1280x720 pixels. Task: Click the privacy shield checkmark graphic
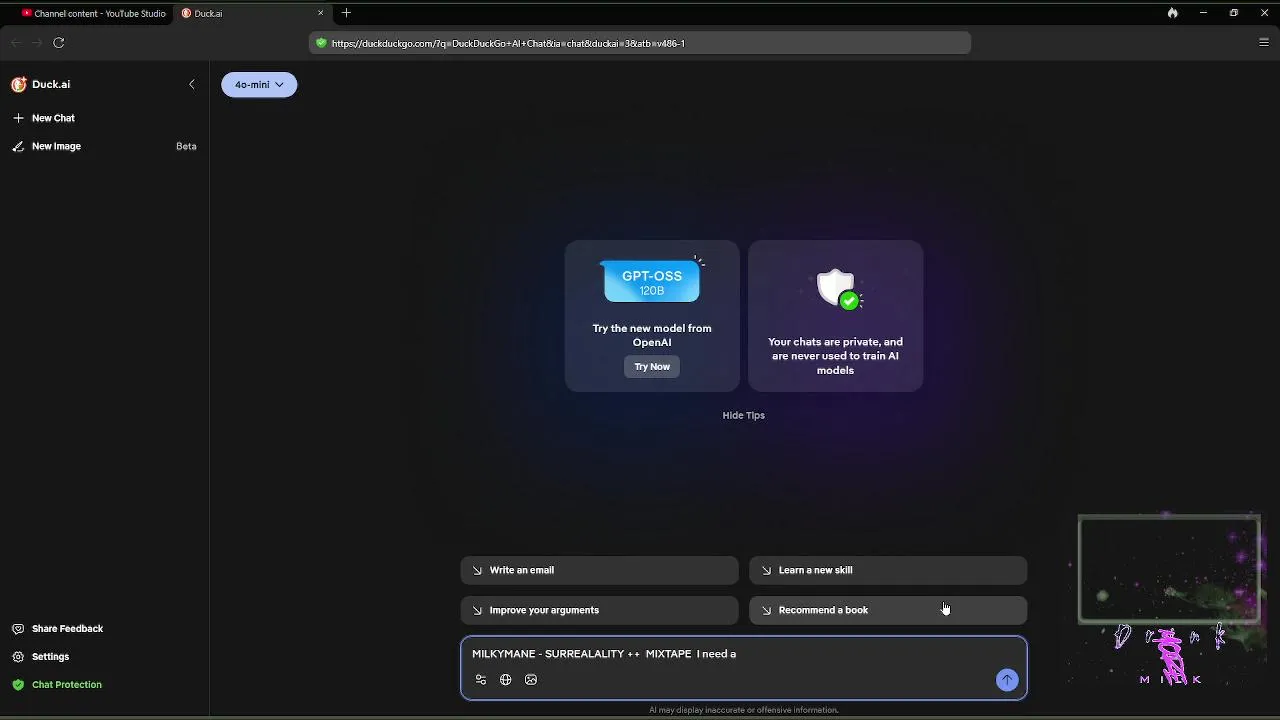(x=838, y=289)
